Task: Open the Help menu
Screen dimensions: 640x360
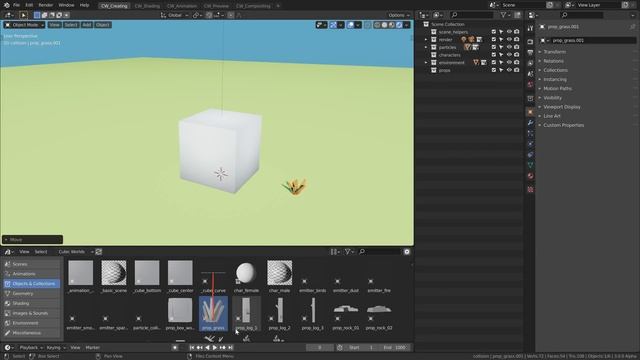Action: tap(84, 5)
